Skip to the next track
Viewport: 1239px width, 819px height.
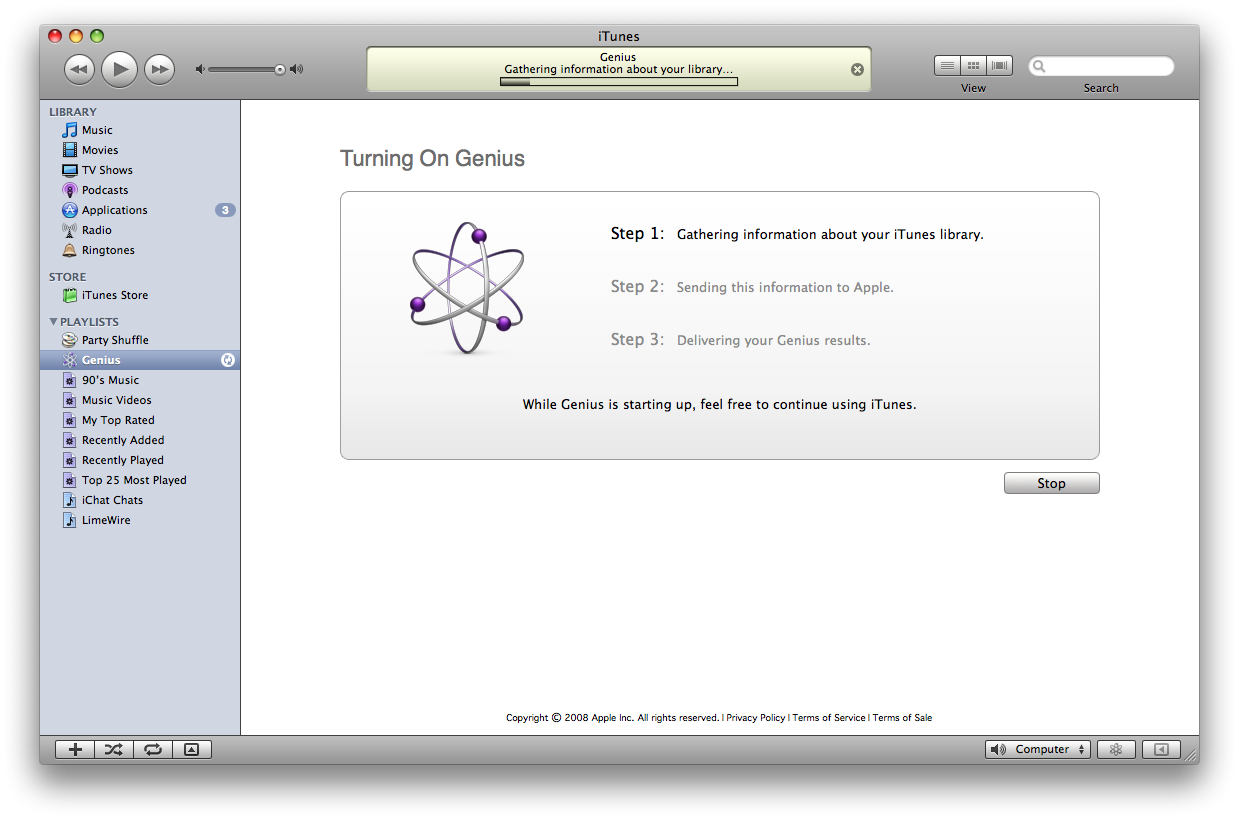[x=159, y=69]
